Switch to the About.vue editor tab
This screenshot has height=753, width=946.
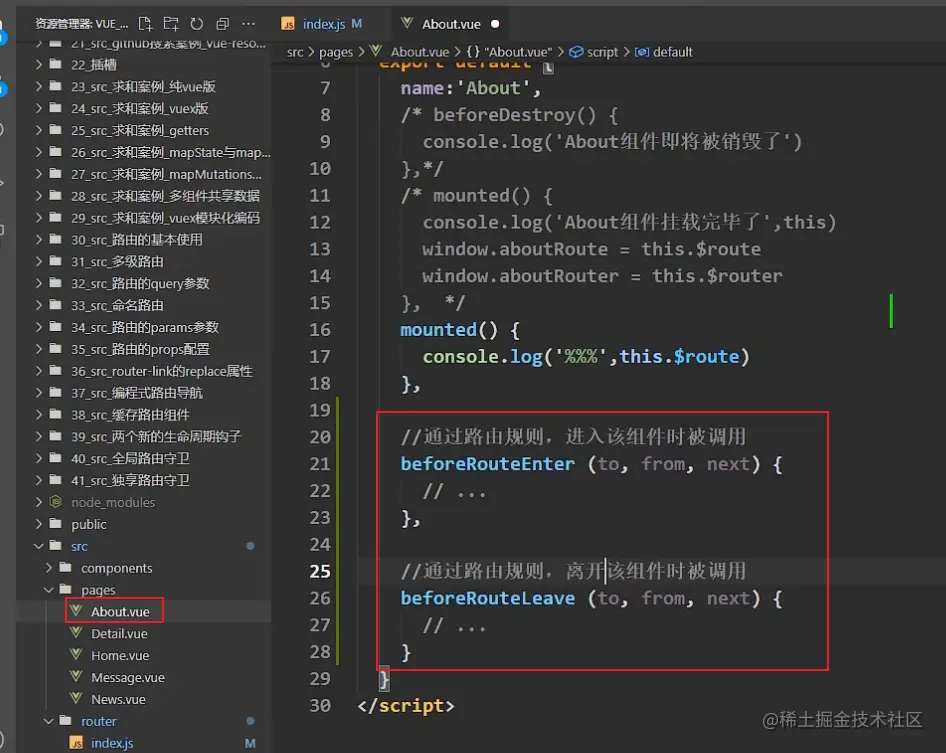pyautogui.click(x=451, y=24)
